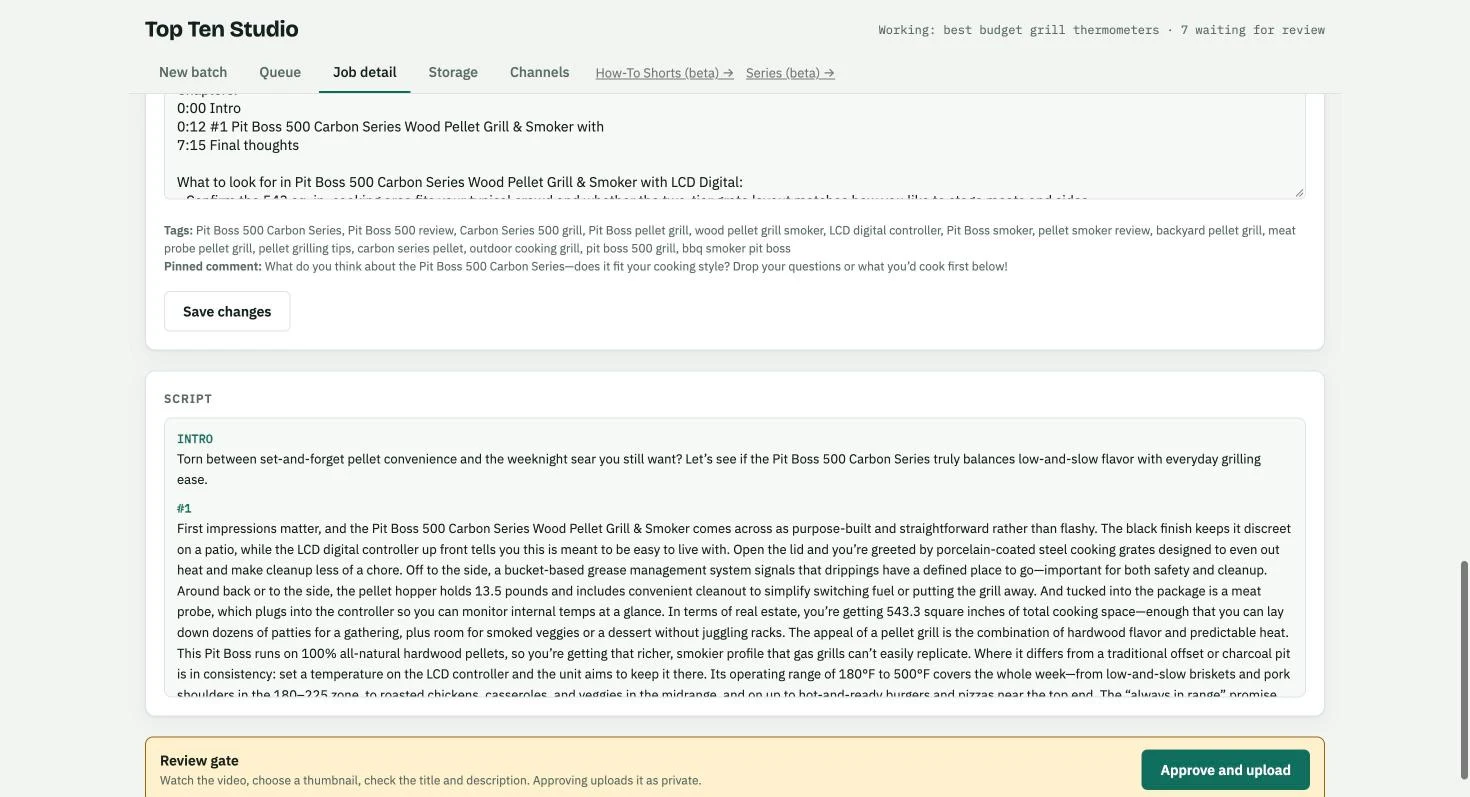Follow the Series (beta) link
The image size is (1470, 797).
[790, 73]
